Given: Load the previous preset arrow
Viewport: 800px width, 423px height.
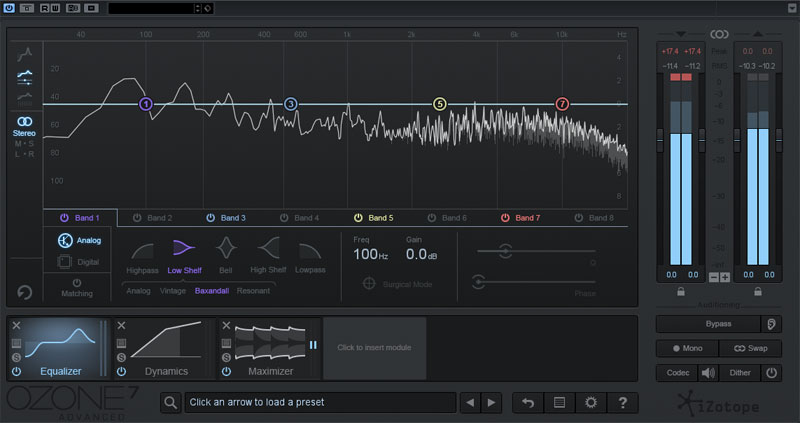Looking at the screenshot, I should coord(470,403).
